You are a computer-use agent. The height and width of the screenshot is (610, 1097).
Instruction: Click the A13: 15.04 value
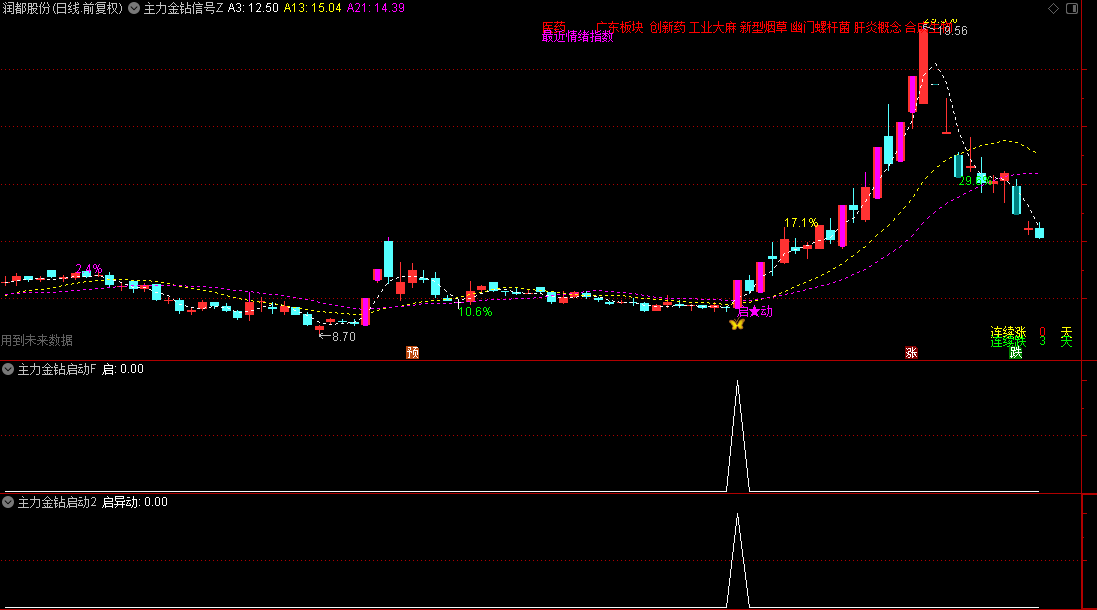point(313,8)
